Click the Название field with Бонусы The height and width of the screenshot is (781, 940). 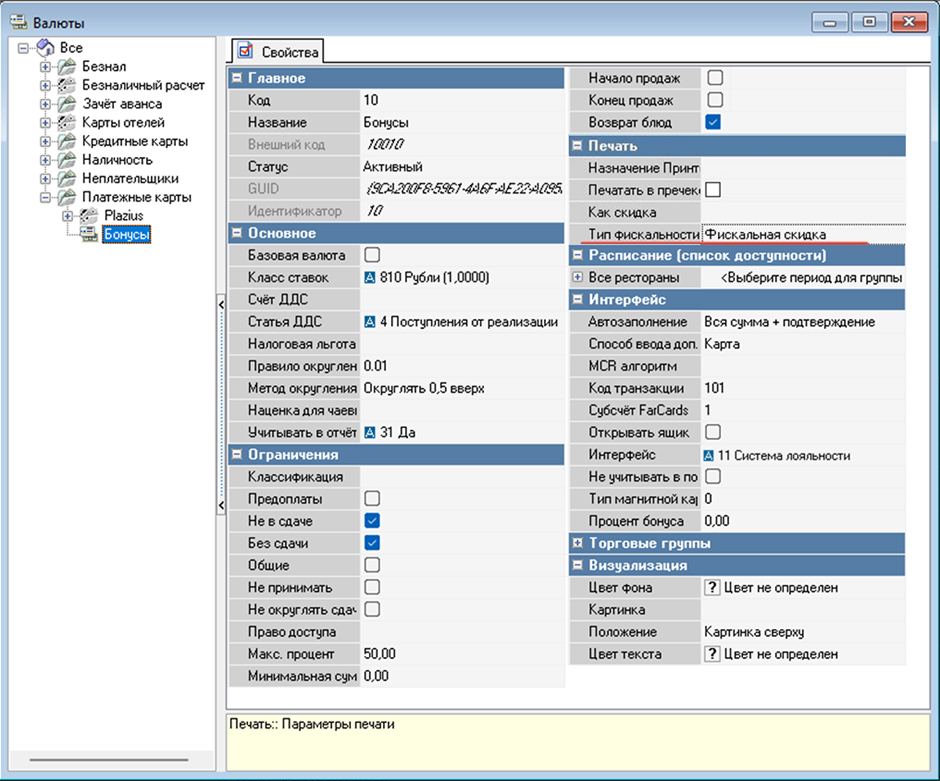pyautogui.click(x=460, y=123)
